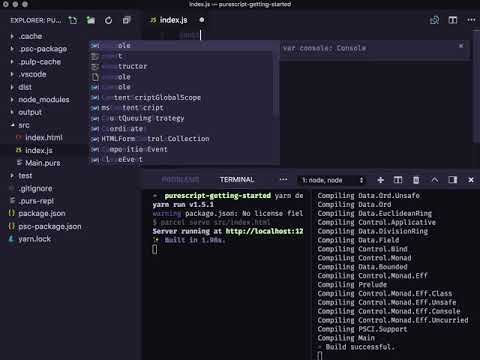Choose the first 'console' autocomplete suggestion
The height and width of the screenshot is (360, 480).
[x=183, y=46]
